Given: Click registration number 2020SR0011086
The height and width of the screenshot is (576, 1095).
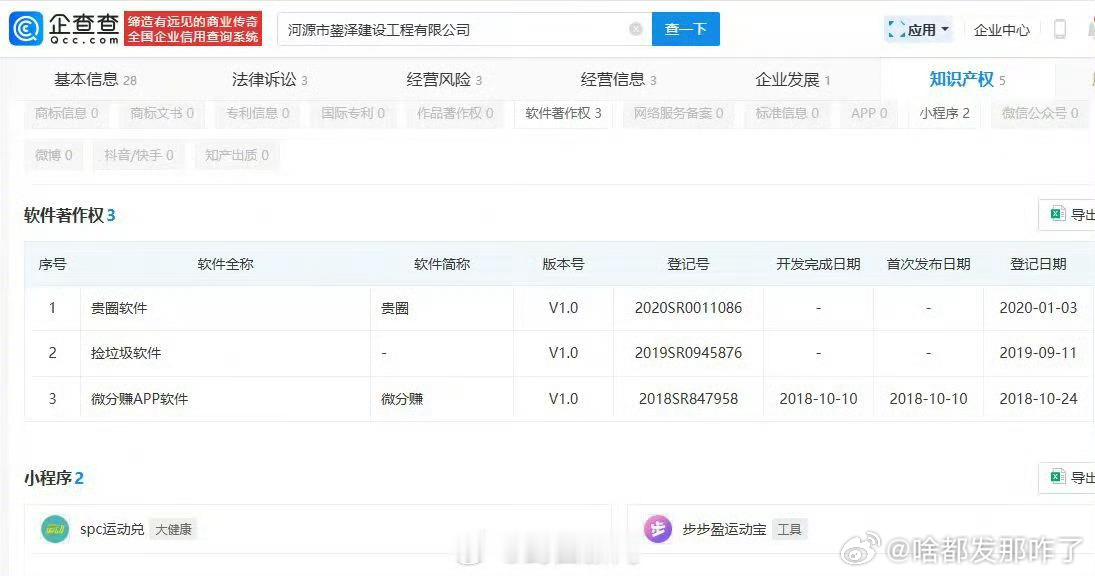Looking at the screenshot, I should click(x=688, y=308).
